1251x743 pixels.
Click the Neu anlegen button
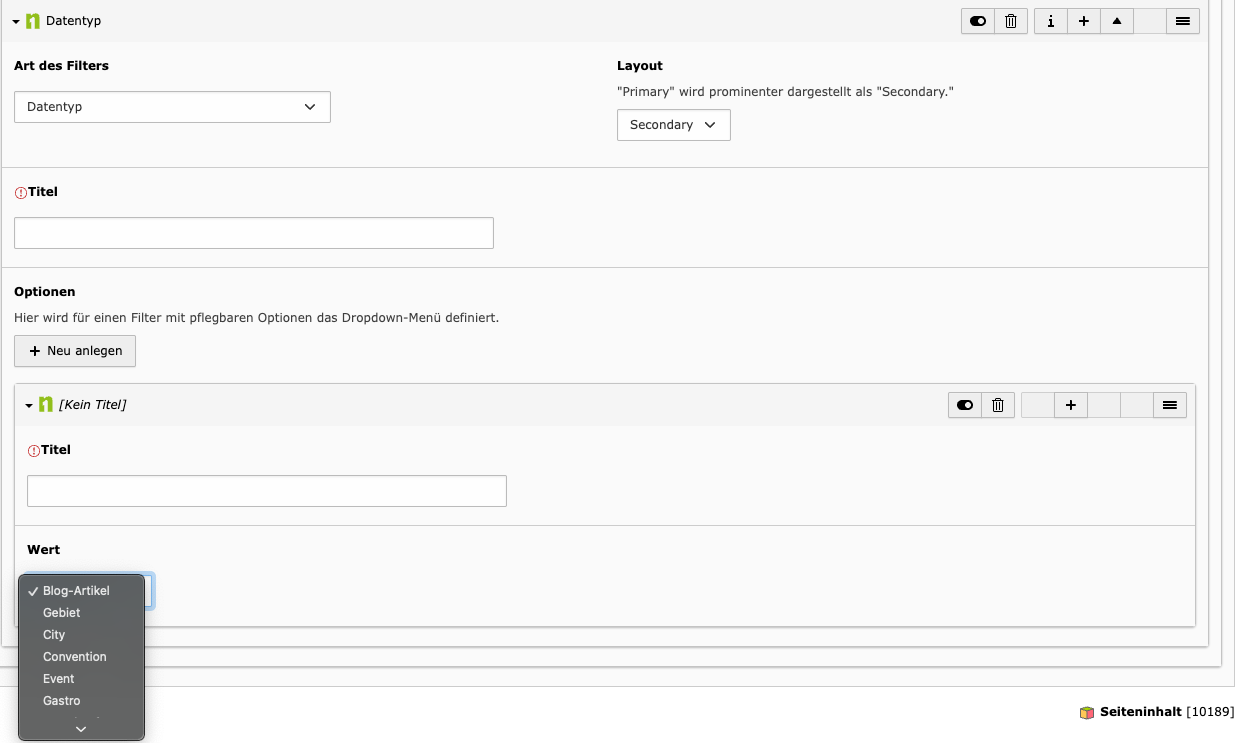[75, 351]
